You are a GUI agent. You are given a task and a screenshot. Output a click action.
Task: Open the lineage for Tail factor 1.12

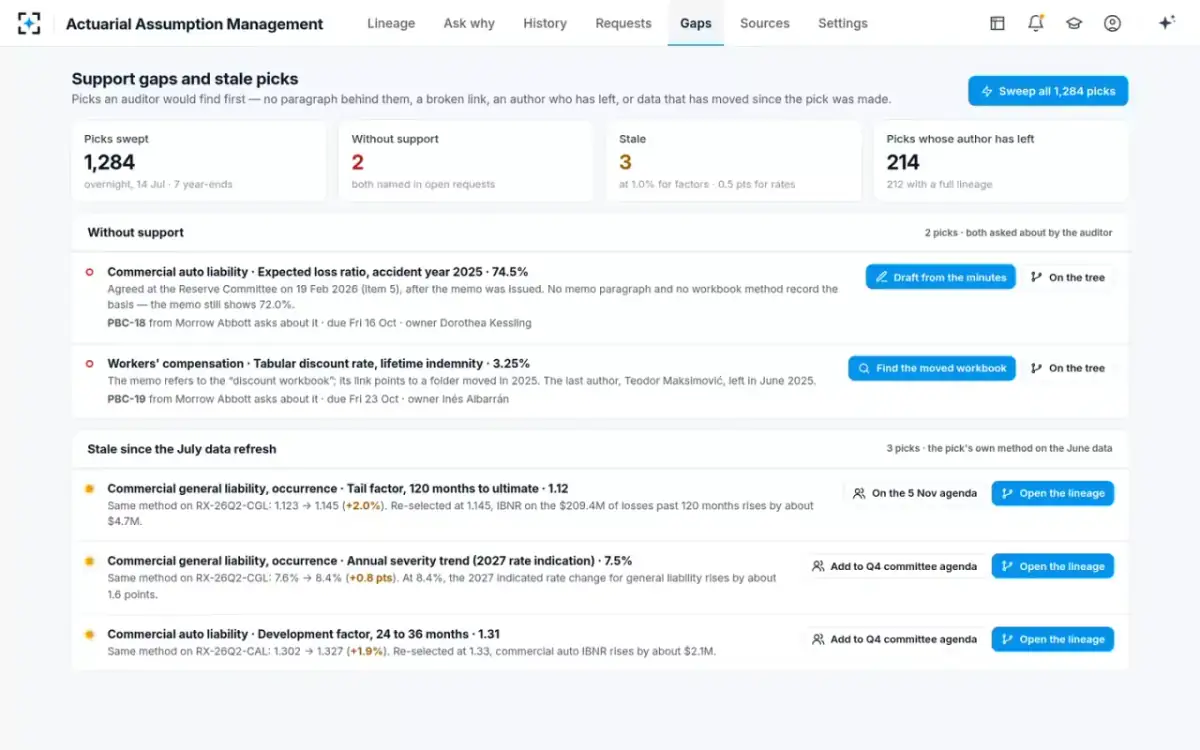pos(1053,493)
